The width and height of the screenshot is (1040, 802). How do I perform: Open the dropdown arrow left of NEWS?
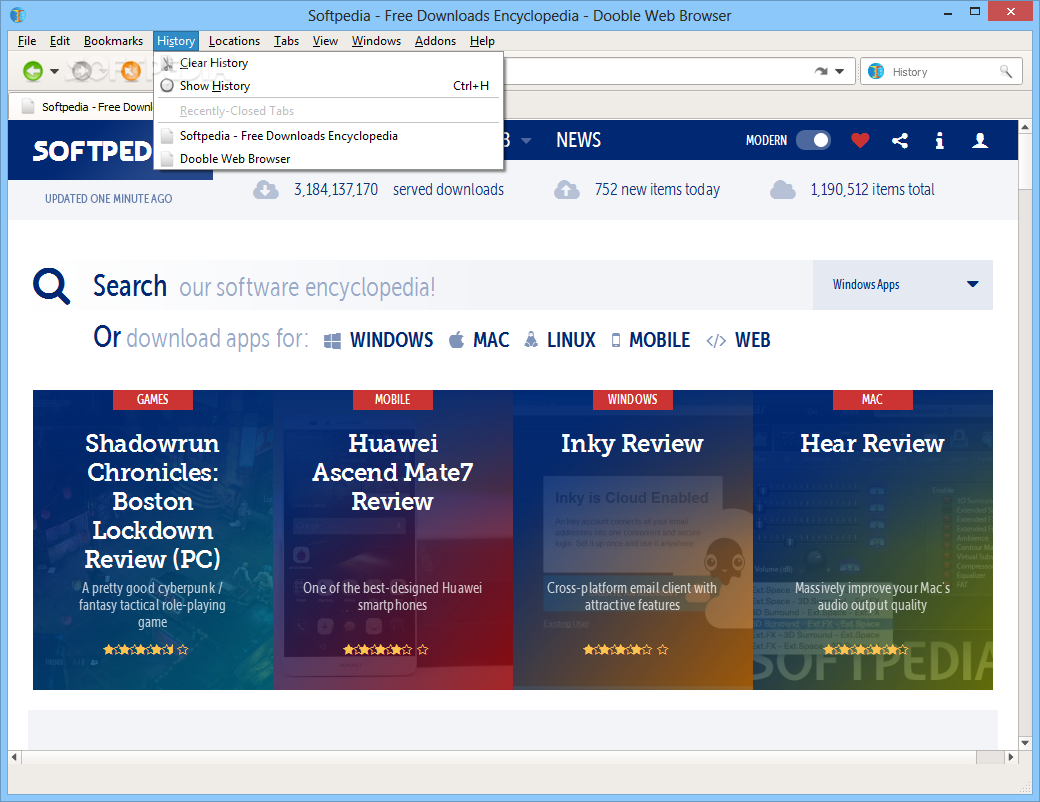(x=526, y=140)
